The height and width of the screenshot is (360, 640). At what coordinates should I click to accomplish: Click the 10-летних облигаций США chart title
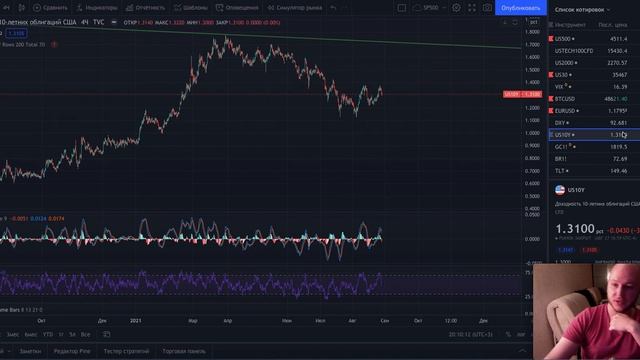38,22
